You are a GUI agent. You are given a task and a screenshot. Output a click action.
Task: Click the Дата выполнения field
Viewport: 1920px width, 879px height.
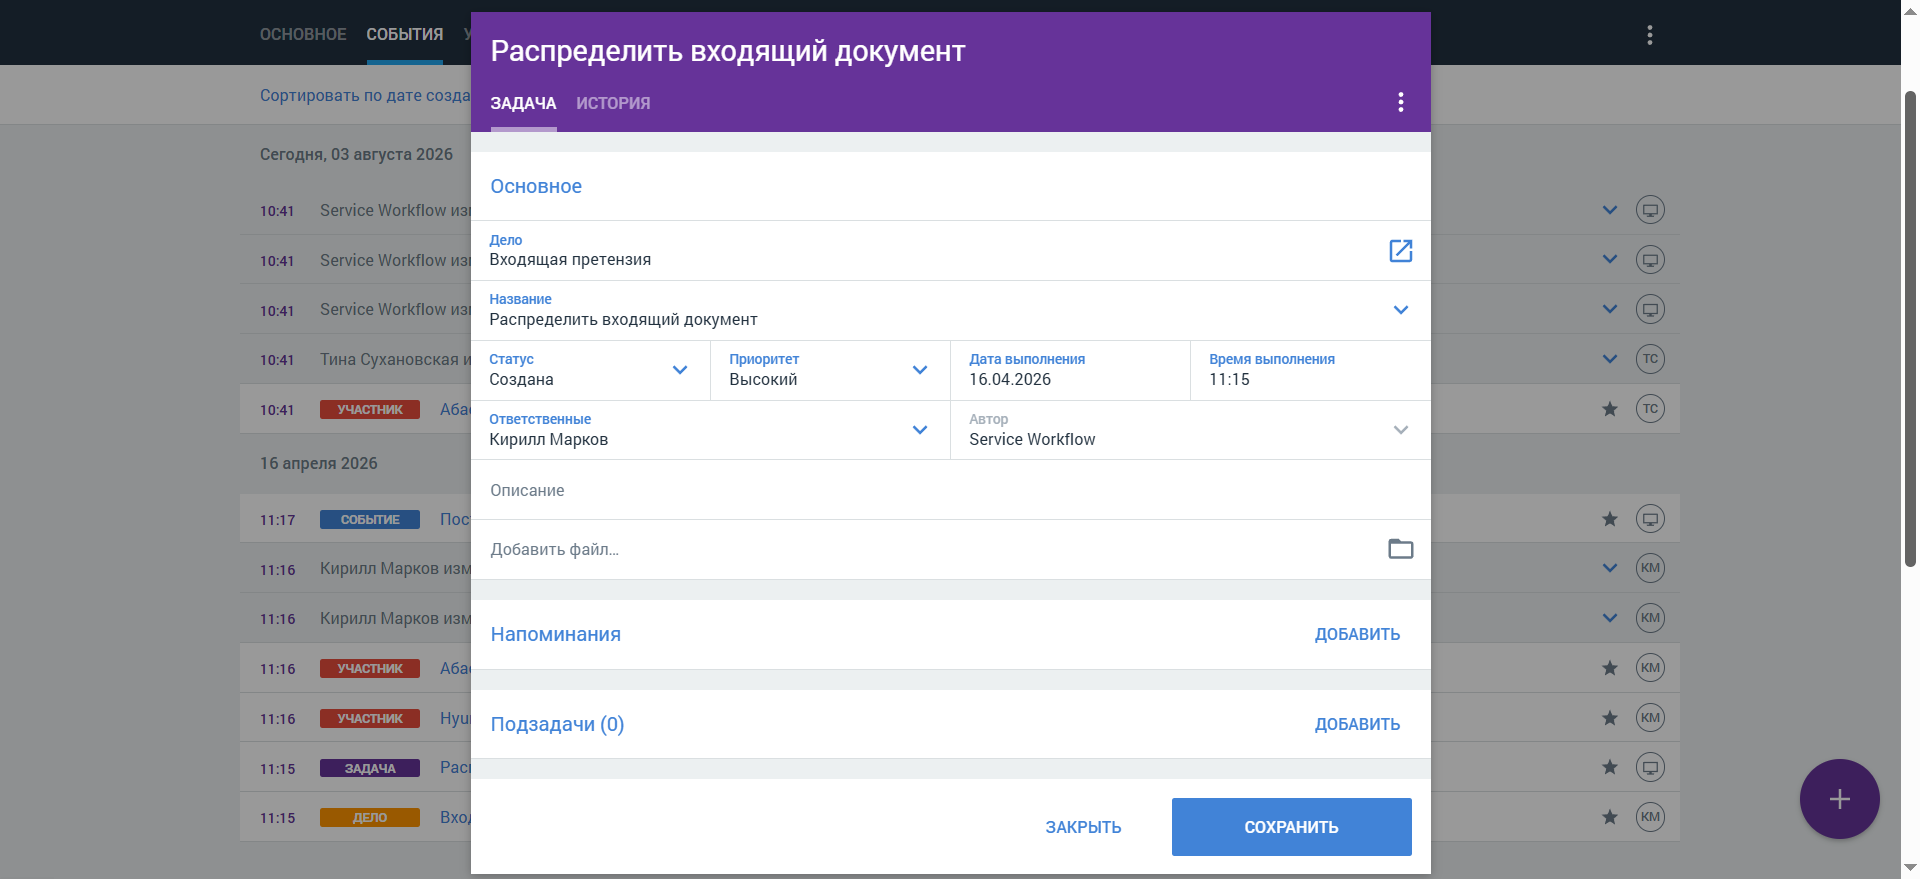tap(1070, 370)
